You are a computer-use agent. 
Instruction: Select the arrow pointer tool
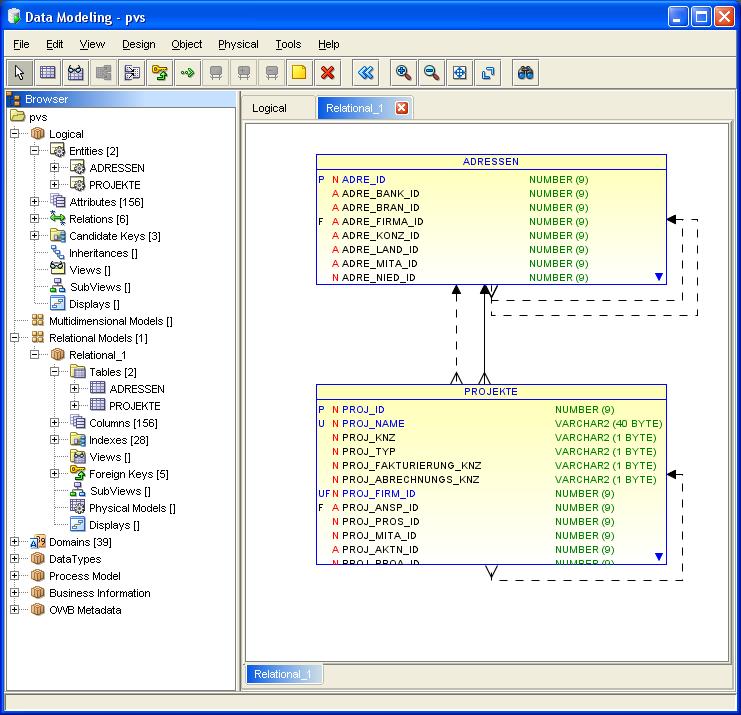(19, 73)
